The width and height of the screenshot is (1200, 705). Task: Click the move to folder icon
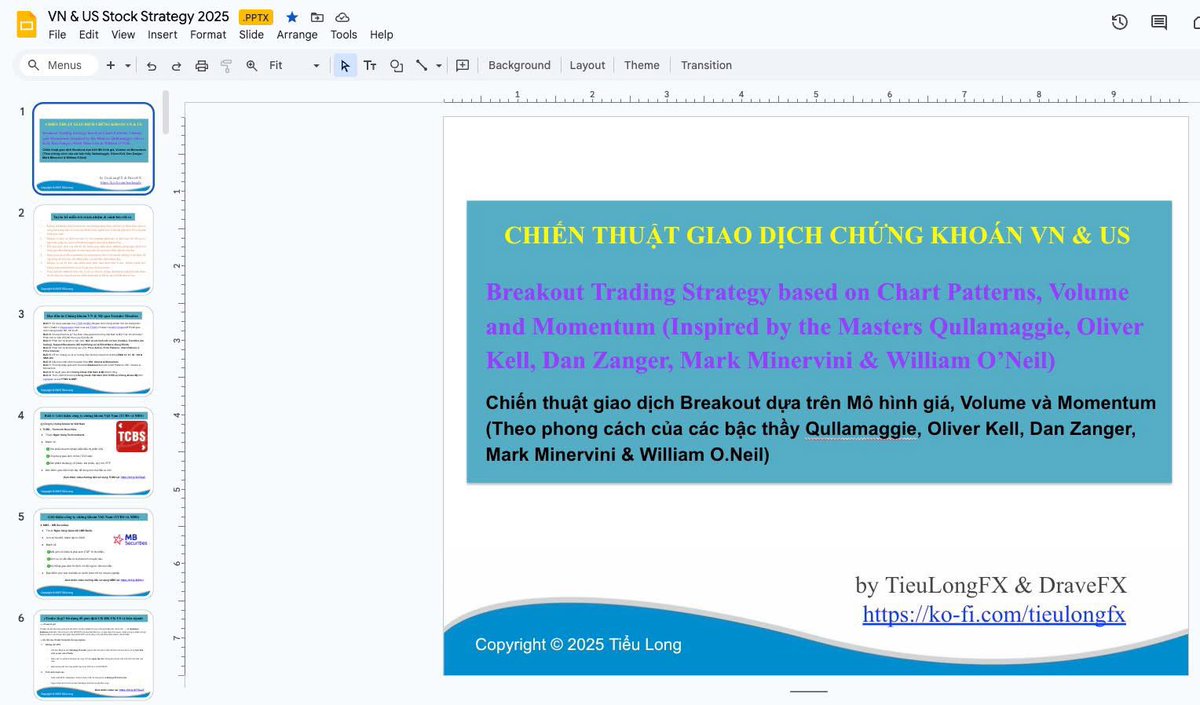pyautogui.click(x=317, y=17)
